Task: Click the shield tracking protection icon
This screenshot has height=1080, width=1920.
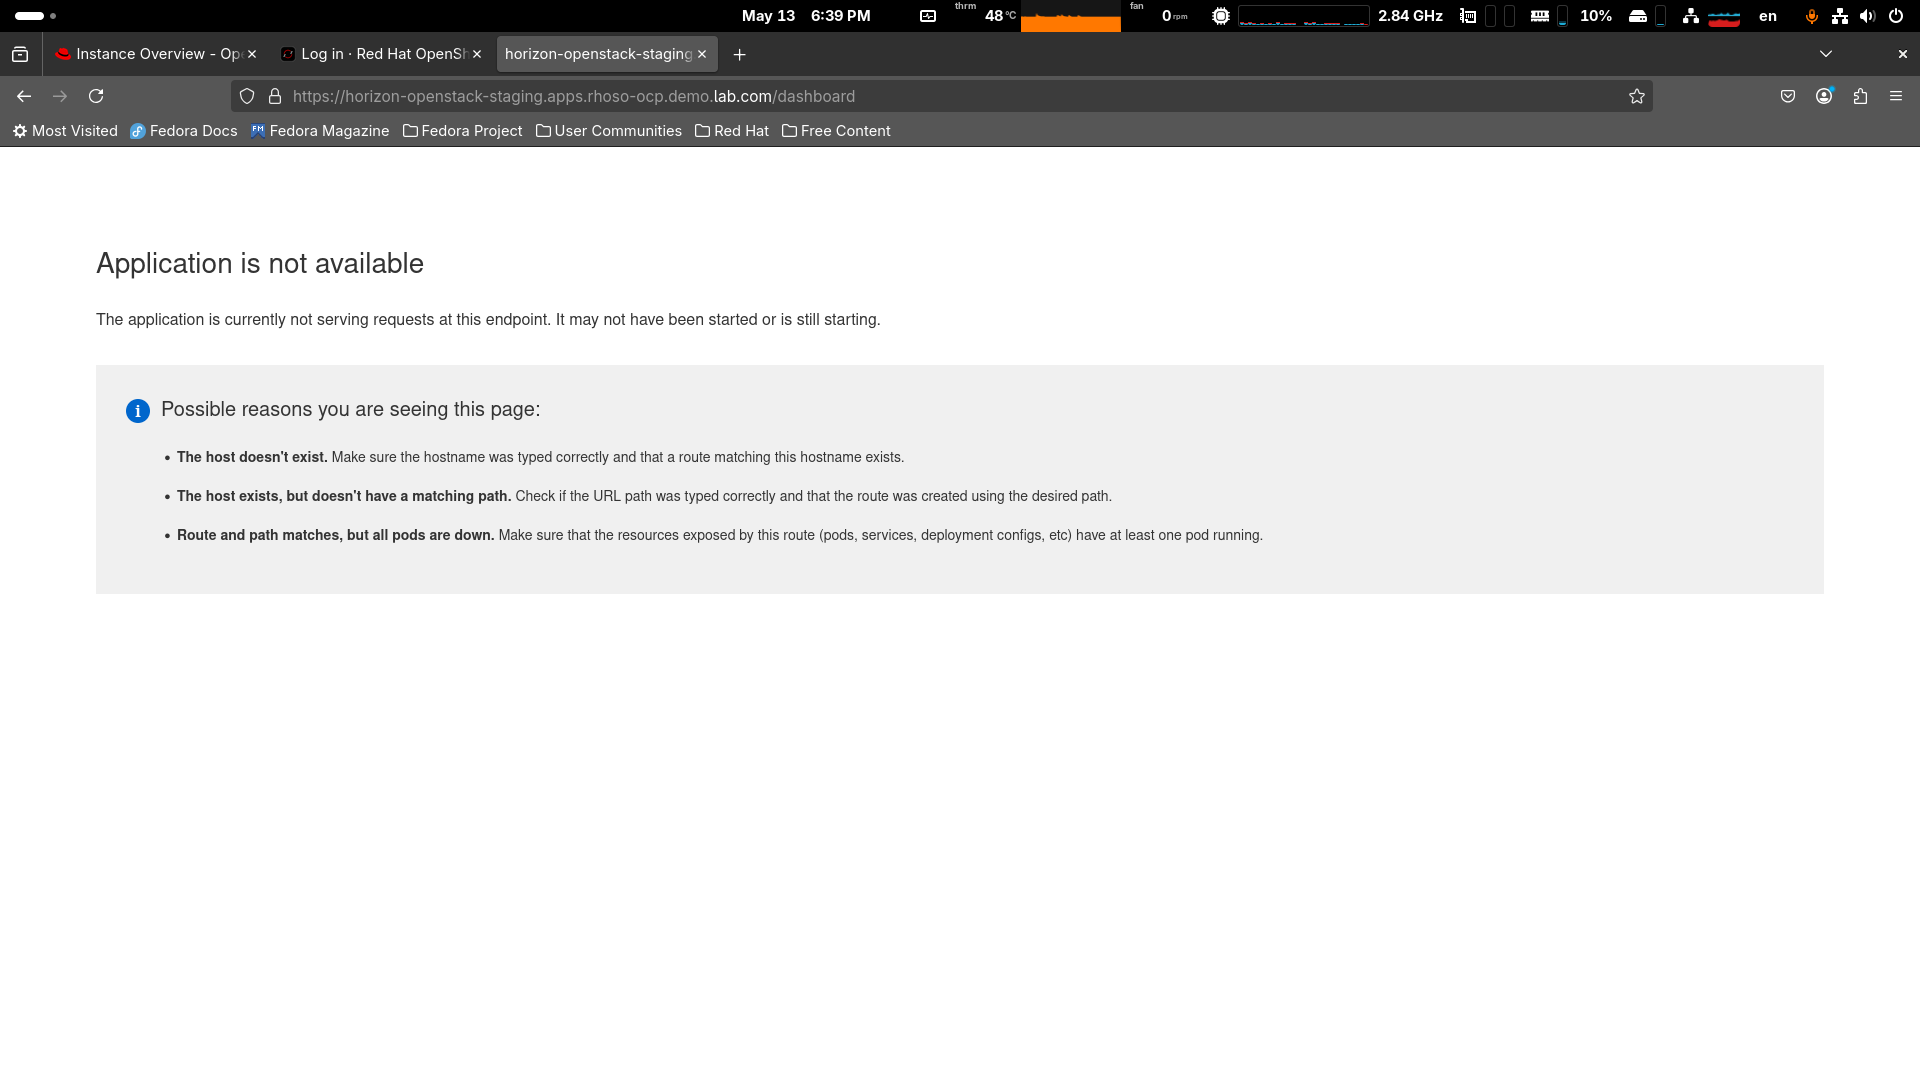Action: pos(247,96)
